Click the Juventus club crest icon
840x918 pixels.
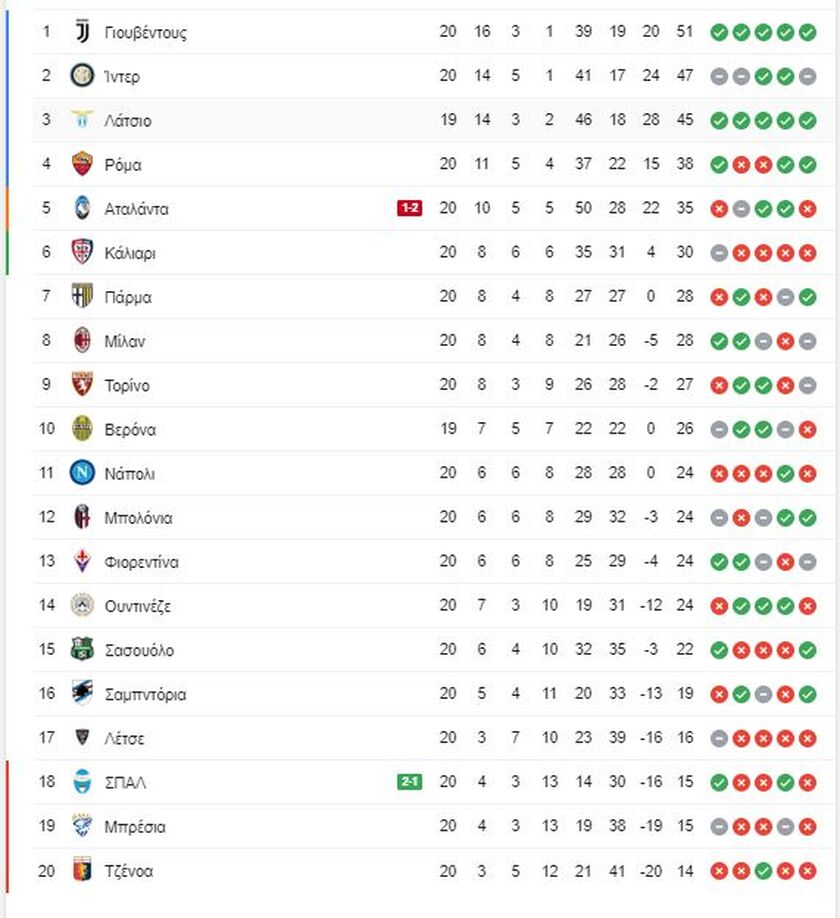83,32
